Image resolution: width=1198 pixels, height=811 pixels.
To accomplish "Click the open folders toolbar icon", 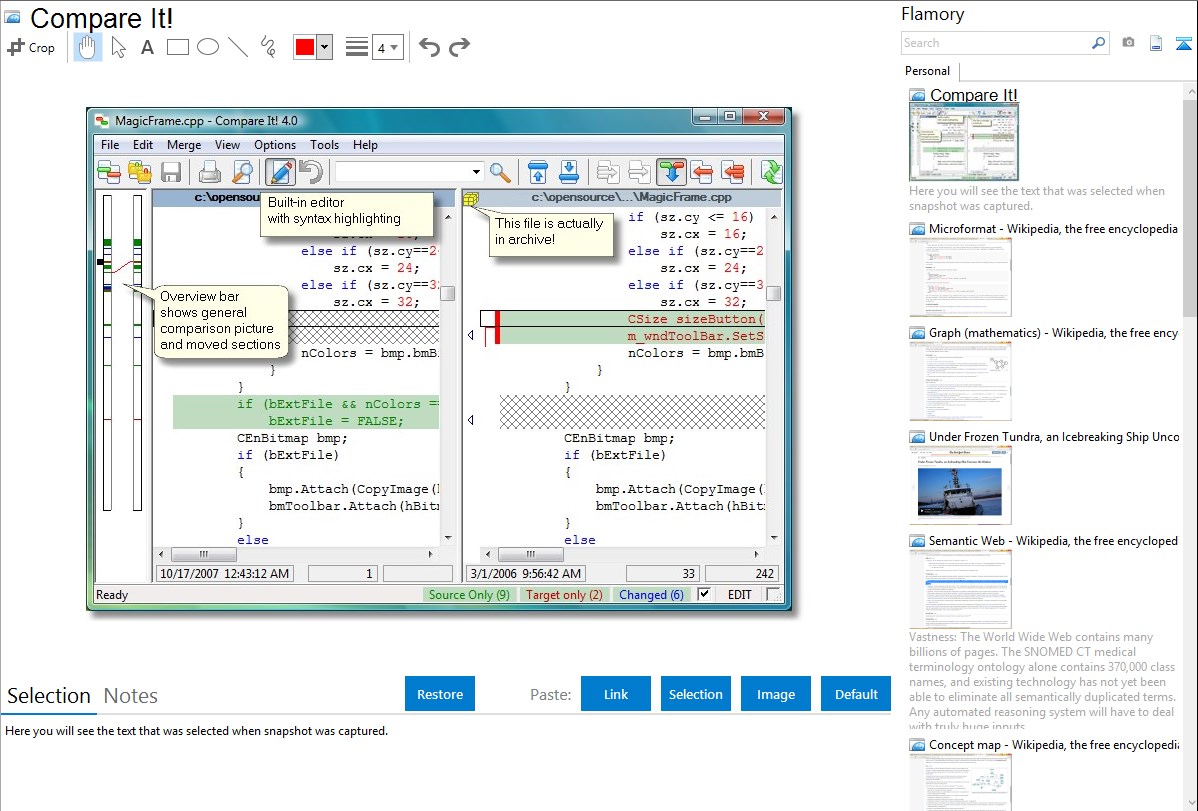I will click(140, 172).
